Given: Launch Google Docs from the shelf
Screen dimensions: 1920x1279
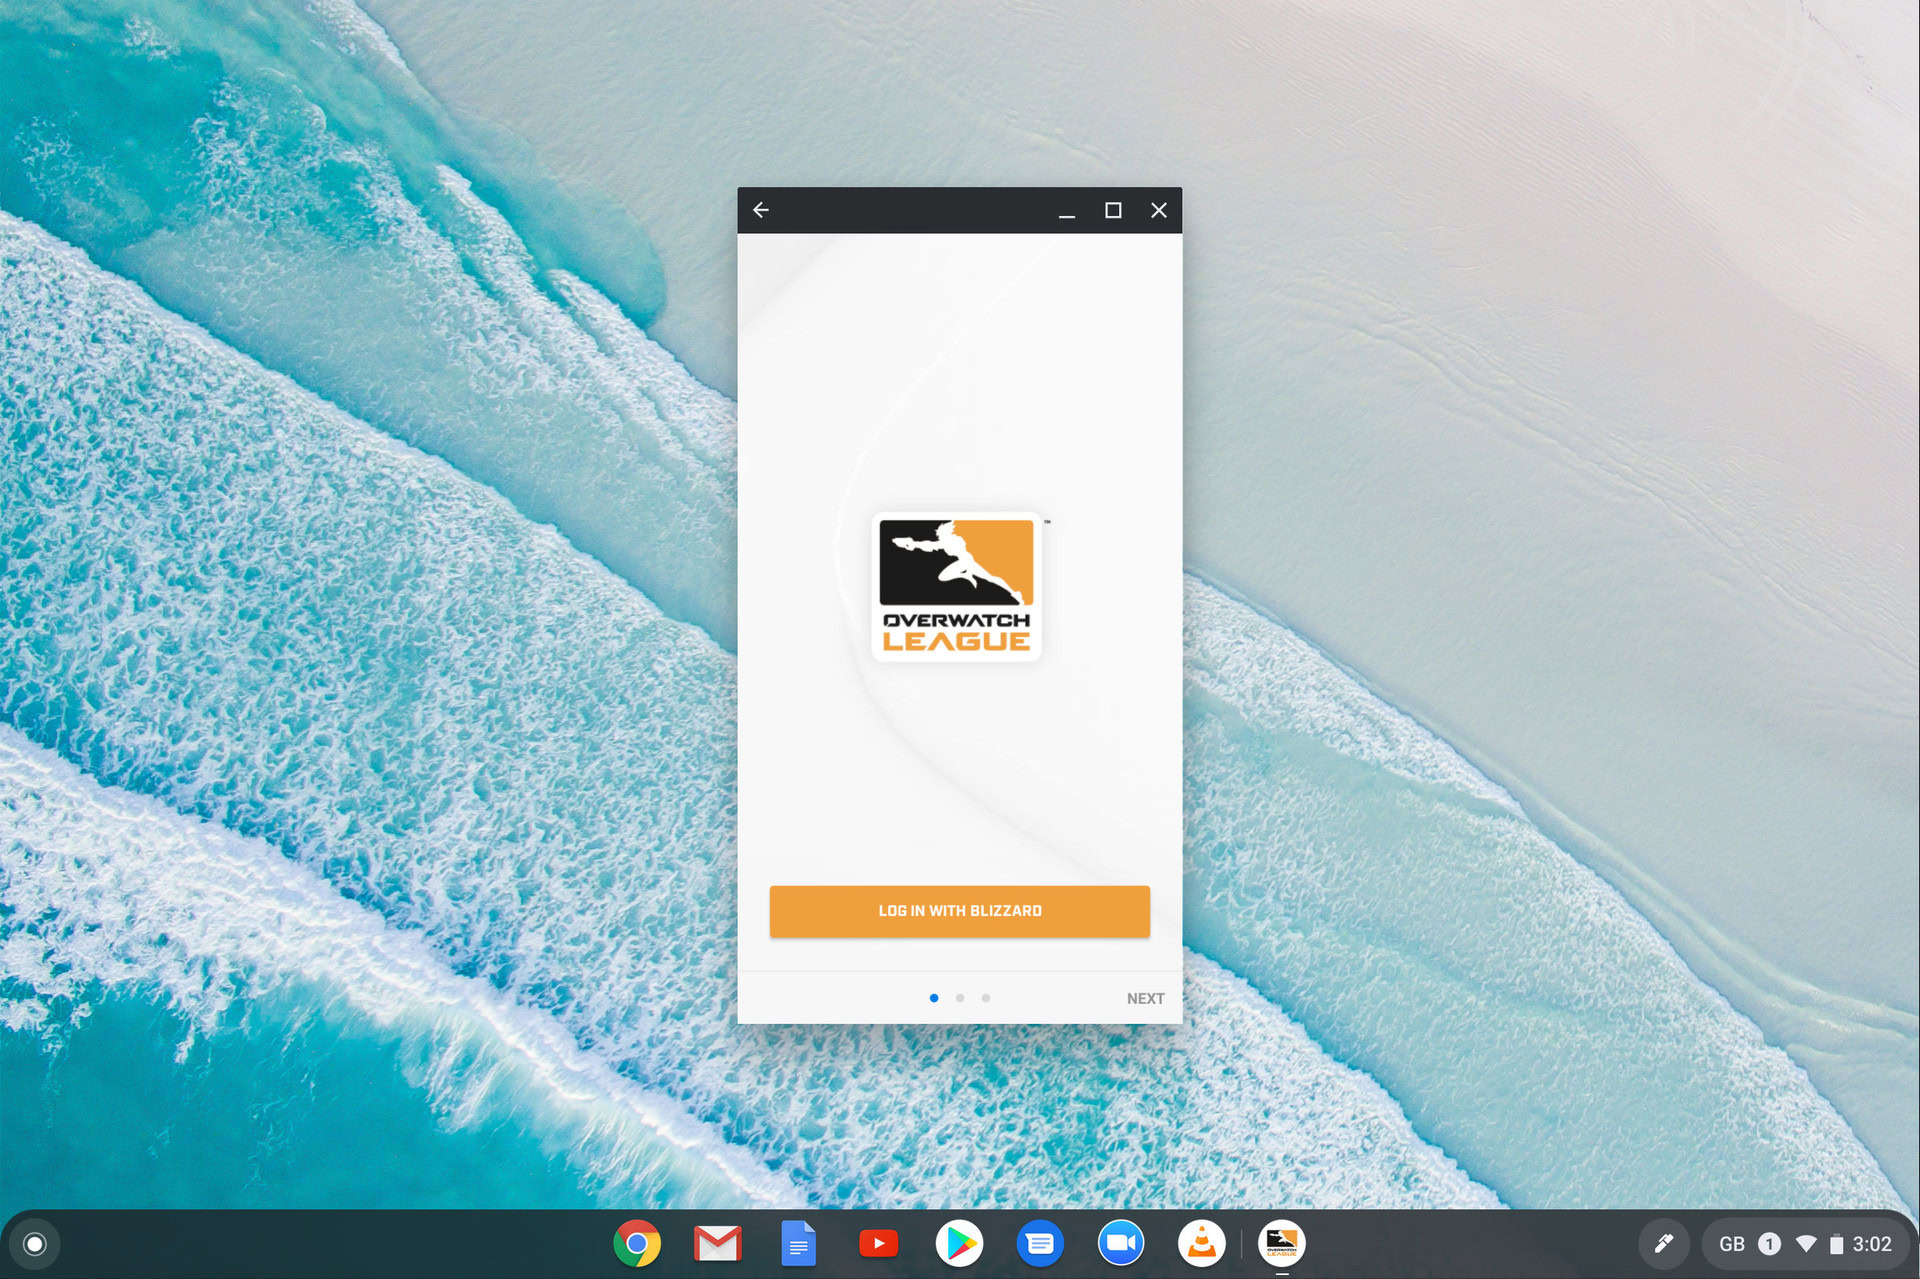Looking at the screenshot, I should (798, 1244).
